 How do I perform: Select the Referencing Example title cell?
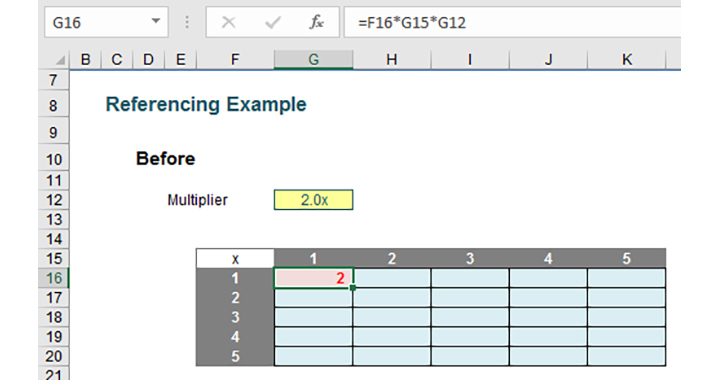coord(206,104)
